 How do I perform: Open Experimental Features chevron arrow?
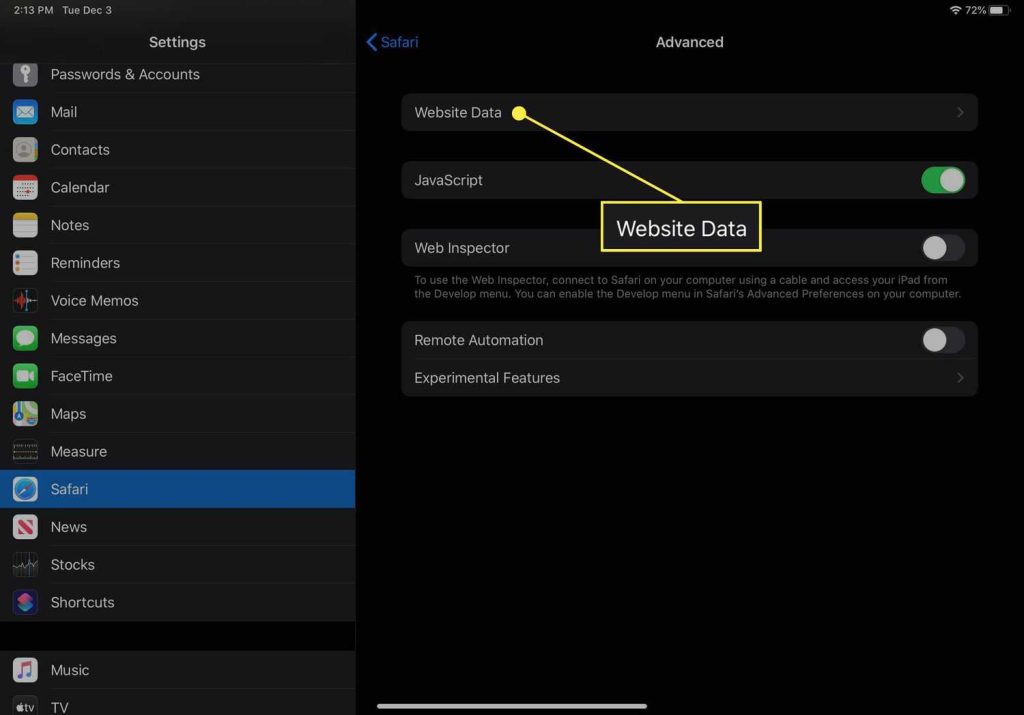point(960,378)
